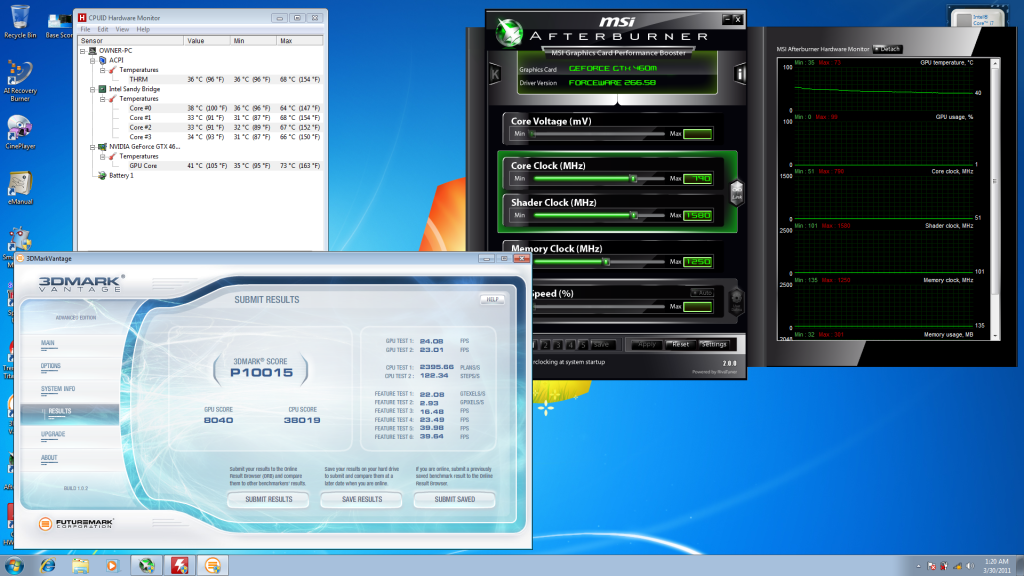Image resolution: width=1024 pixels, height=576 pixels.
Task: Collapse the NVIDIA GeForce GTX node
Action: click(93, 147)
